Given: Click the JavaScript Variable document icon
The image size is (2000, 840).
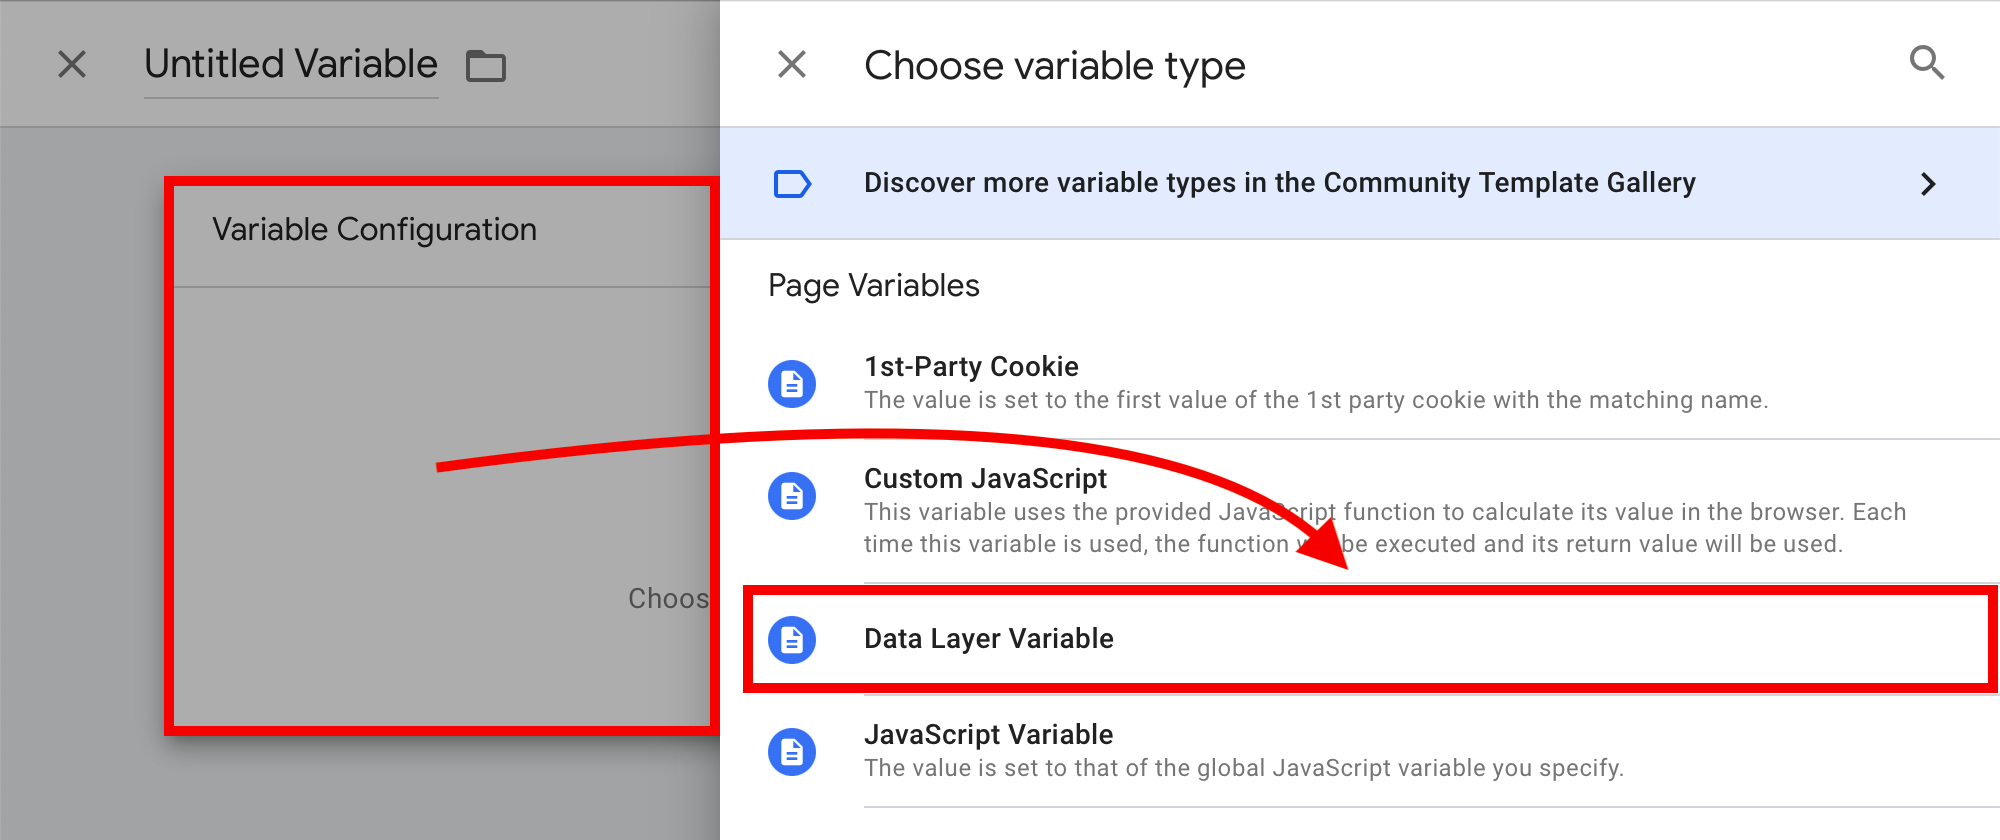Looking at the screenshot, I should (792, 752).
